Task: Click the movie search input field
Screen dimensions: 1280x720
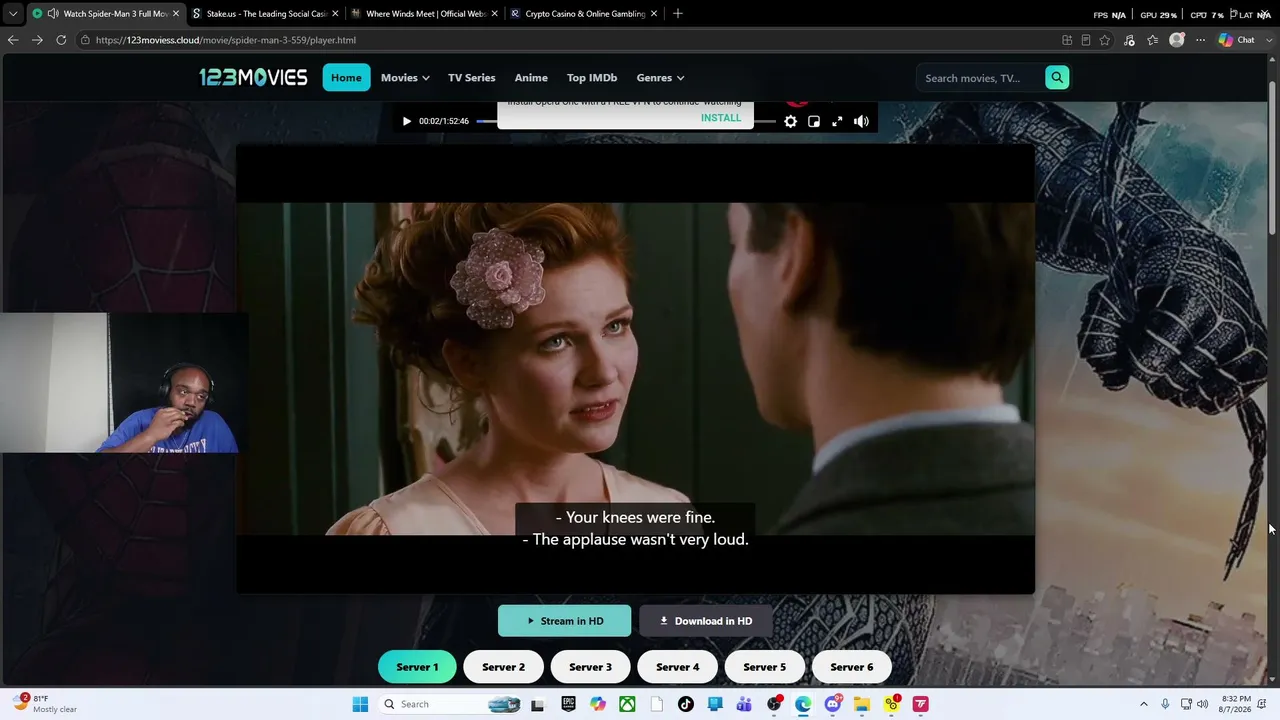Action: 980,78
